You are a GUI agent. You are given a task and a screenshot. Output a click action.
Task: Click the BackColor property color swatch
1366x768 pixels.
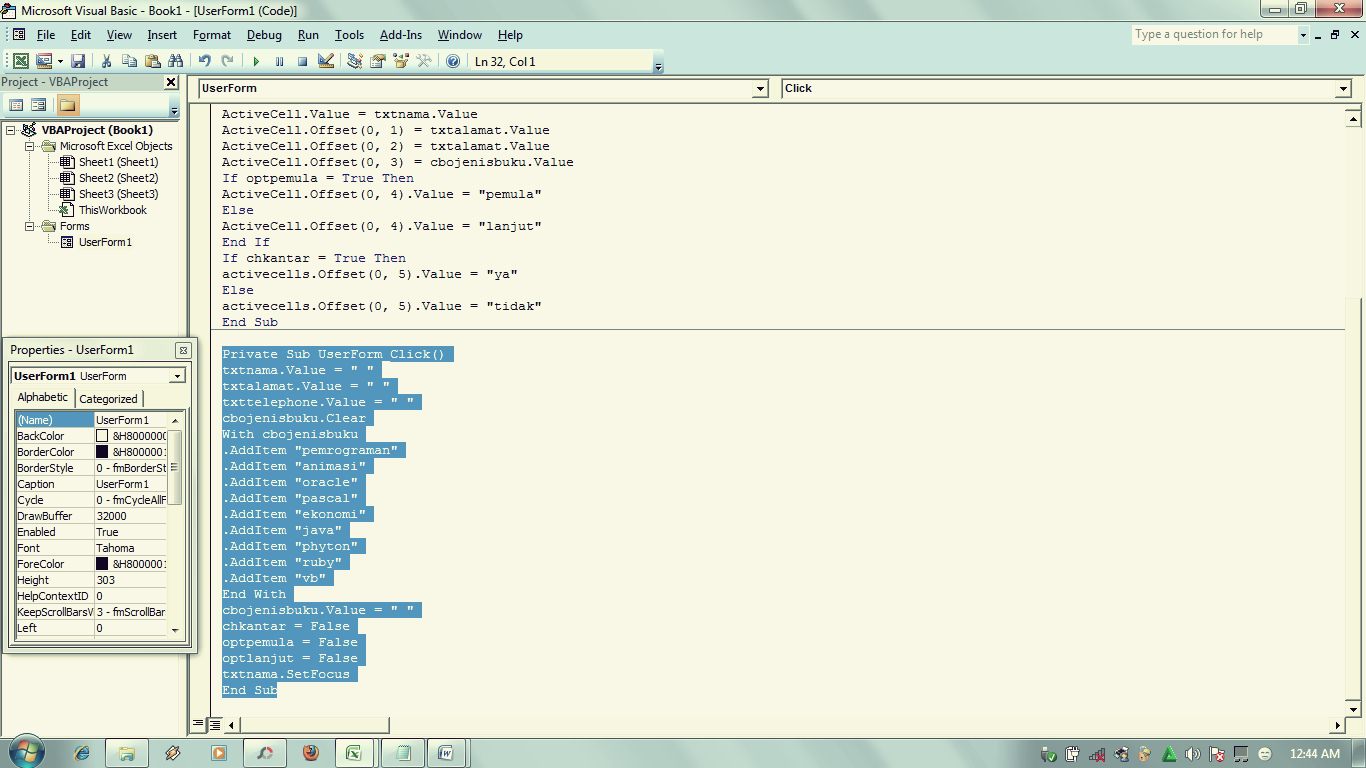click(x=102, y=436)
